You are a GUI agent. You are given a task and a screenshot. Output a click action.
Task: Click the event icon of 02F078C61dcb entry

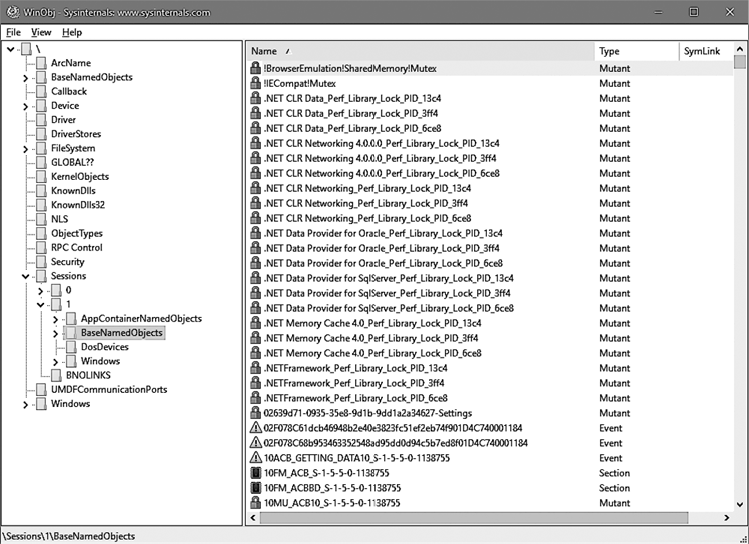(x=256, y=428)
